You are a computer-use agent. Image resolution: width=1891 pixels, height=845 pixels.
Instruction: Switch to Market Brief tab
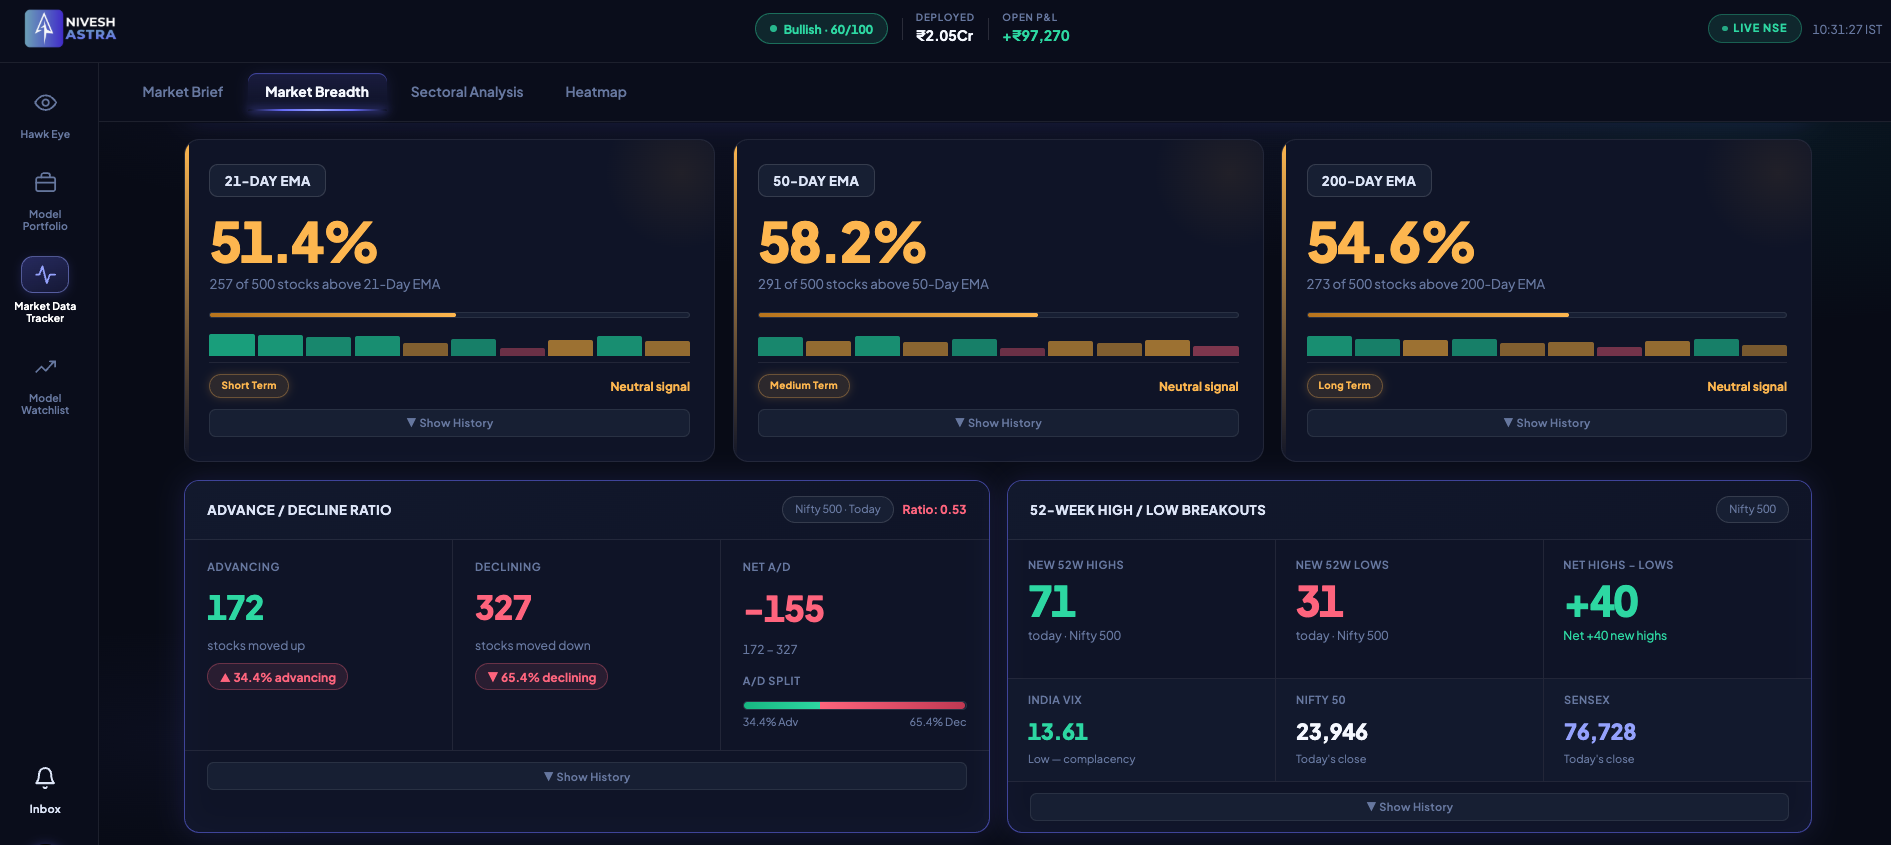[x=182, y=92]
